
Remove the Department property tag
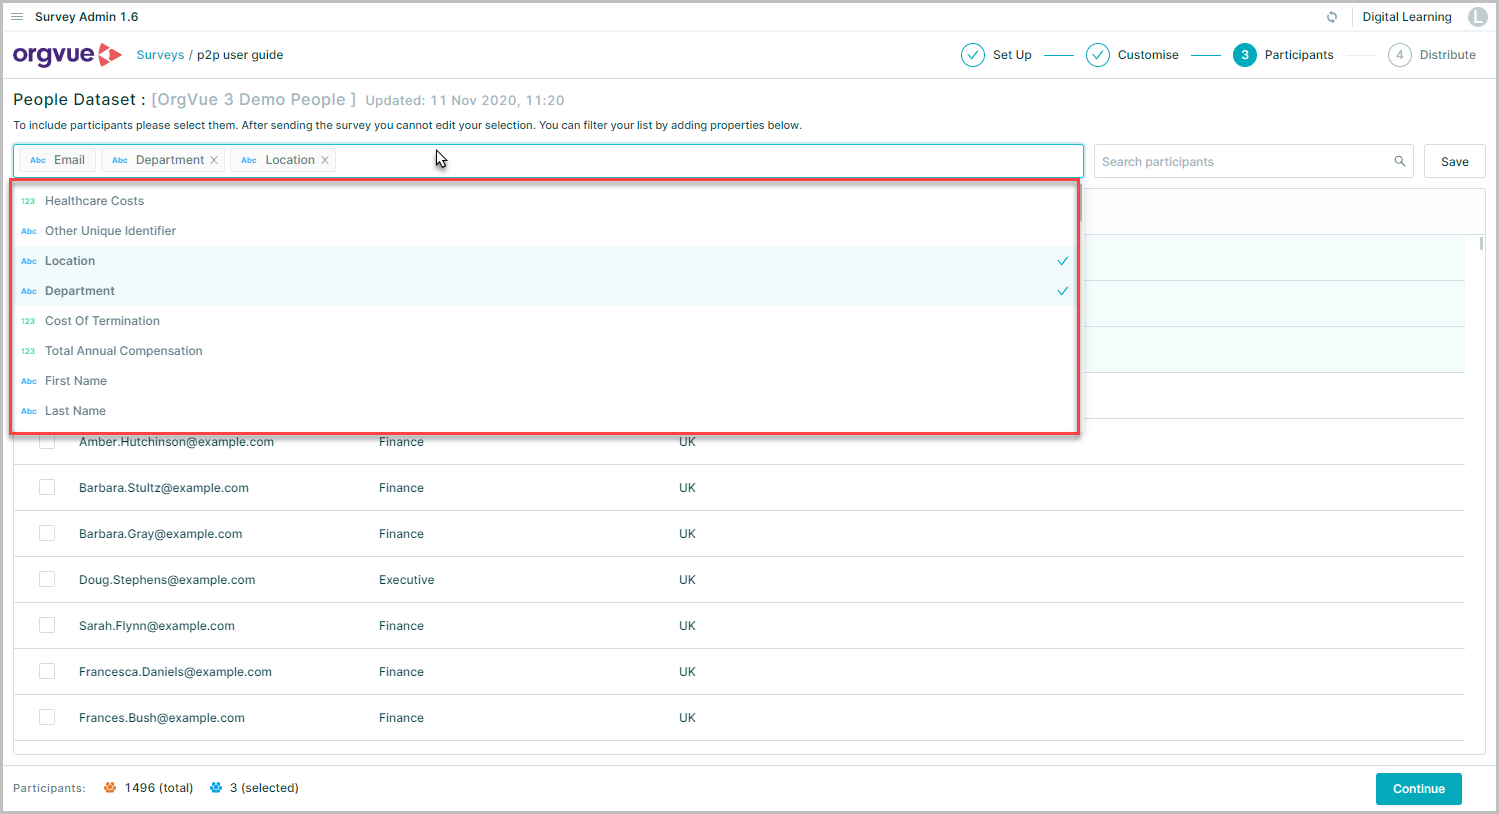214,160
